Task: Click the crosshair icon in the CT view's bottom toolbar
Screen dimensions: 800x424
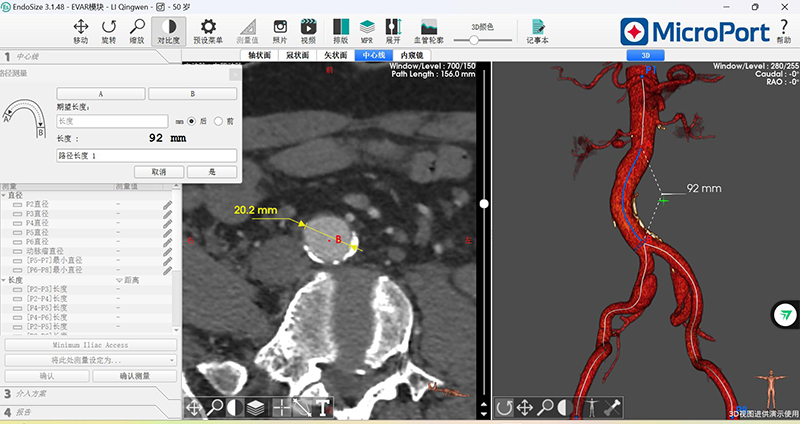Action: (282, 408)
